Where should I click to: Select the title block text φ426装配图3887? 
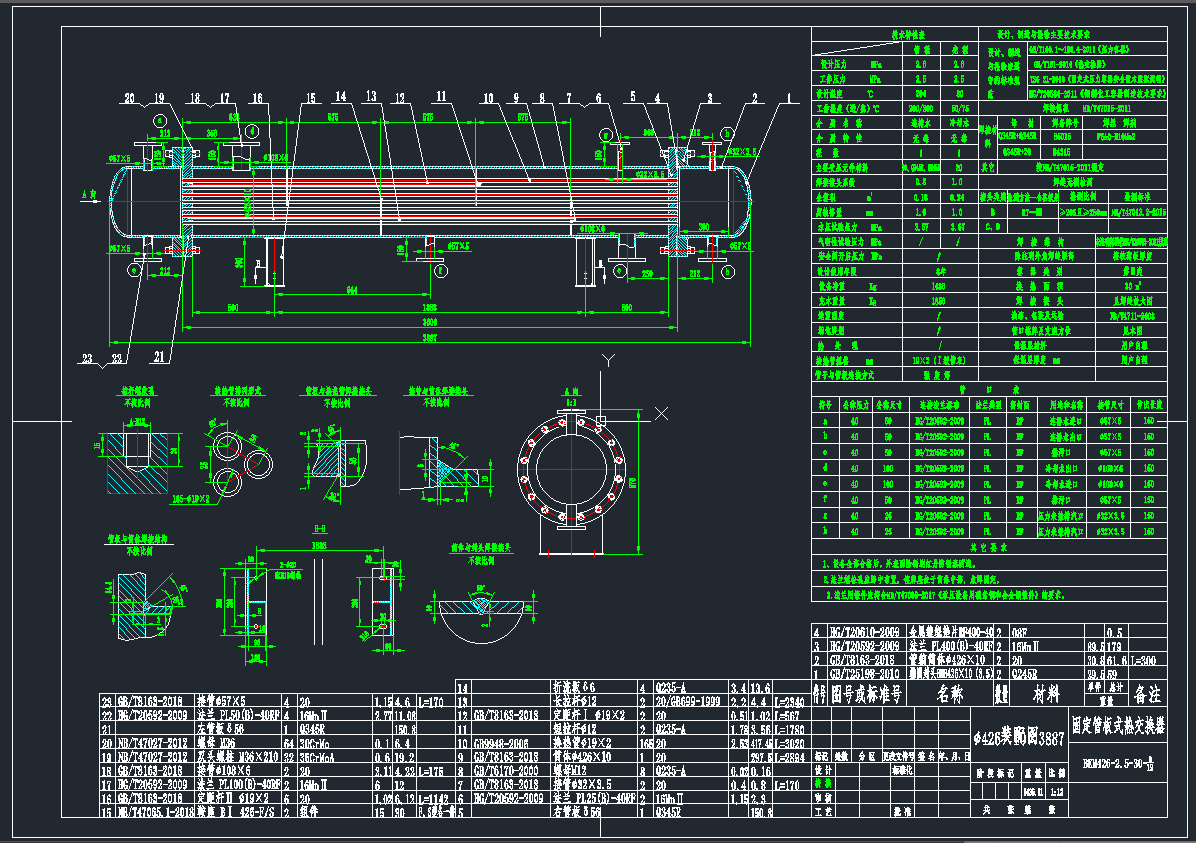[1018, 738]
